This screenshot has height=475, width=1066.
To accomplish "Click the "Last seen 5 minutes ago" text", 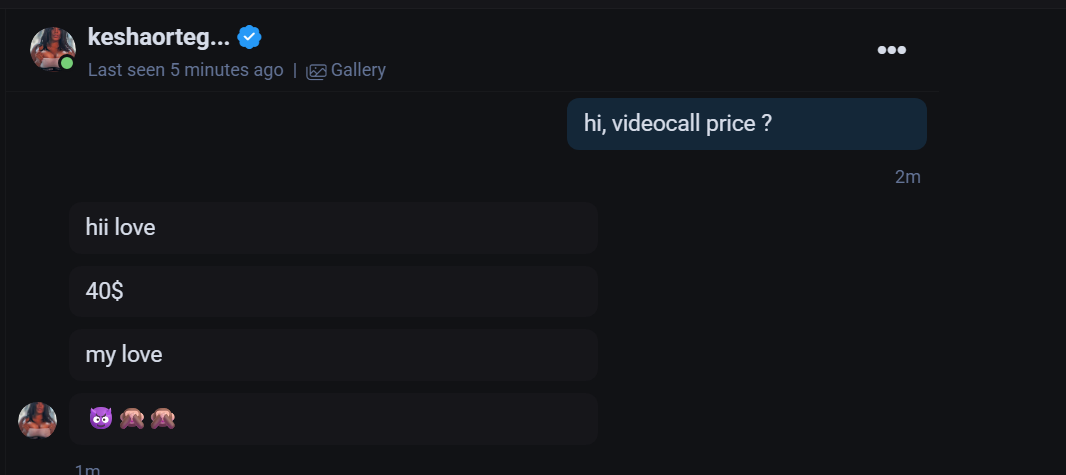I will [x=186, y=70].
